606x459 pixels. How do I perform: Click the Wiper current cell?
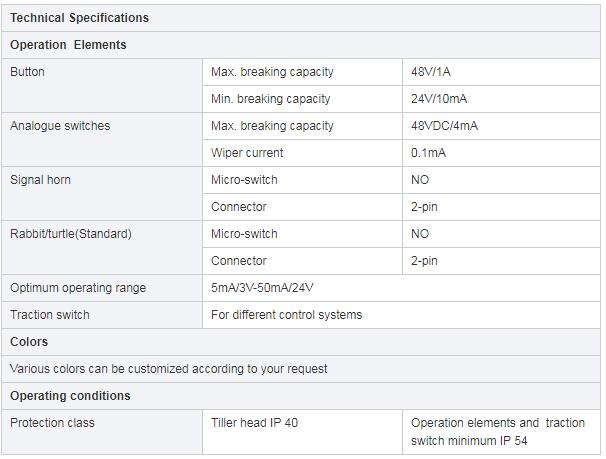coord(247,153)
